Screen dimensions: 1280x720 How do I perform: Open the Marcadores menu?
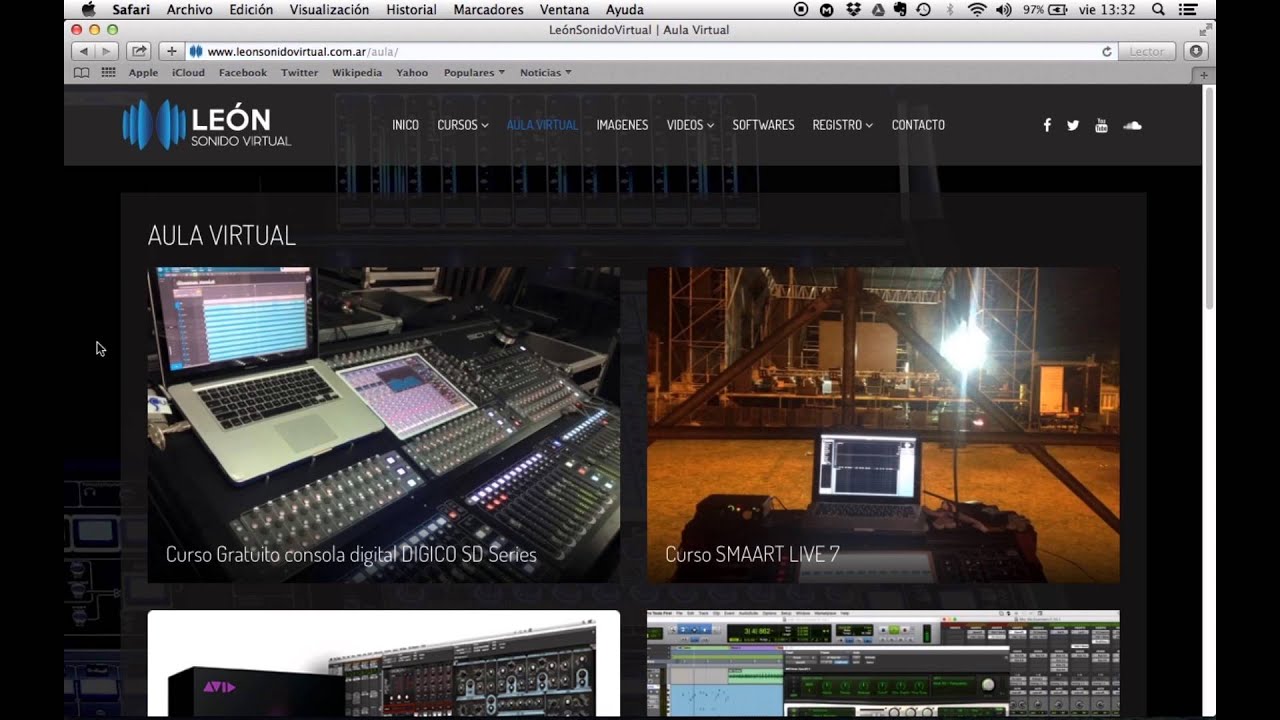click(x=488, y=10)
